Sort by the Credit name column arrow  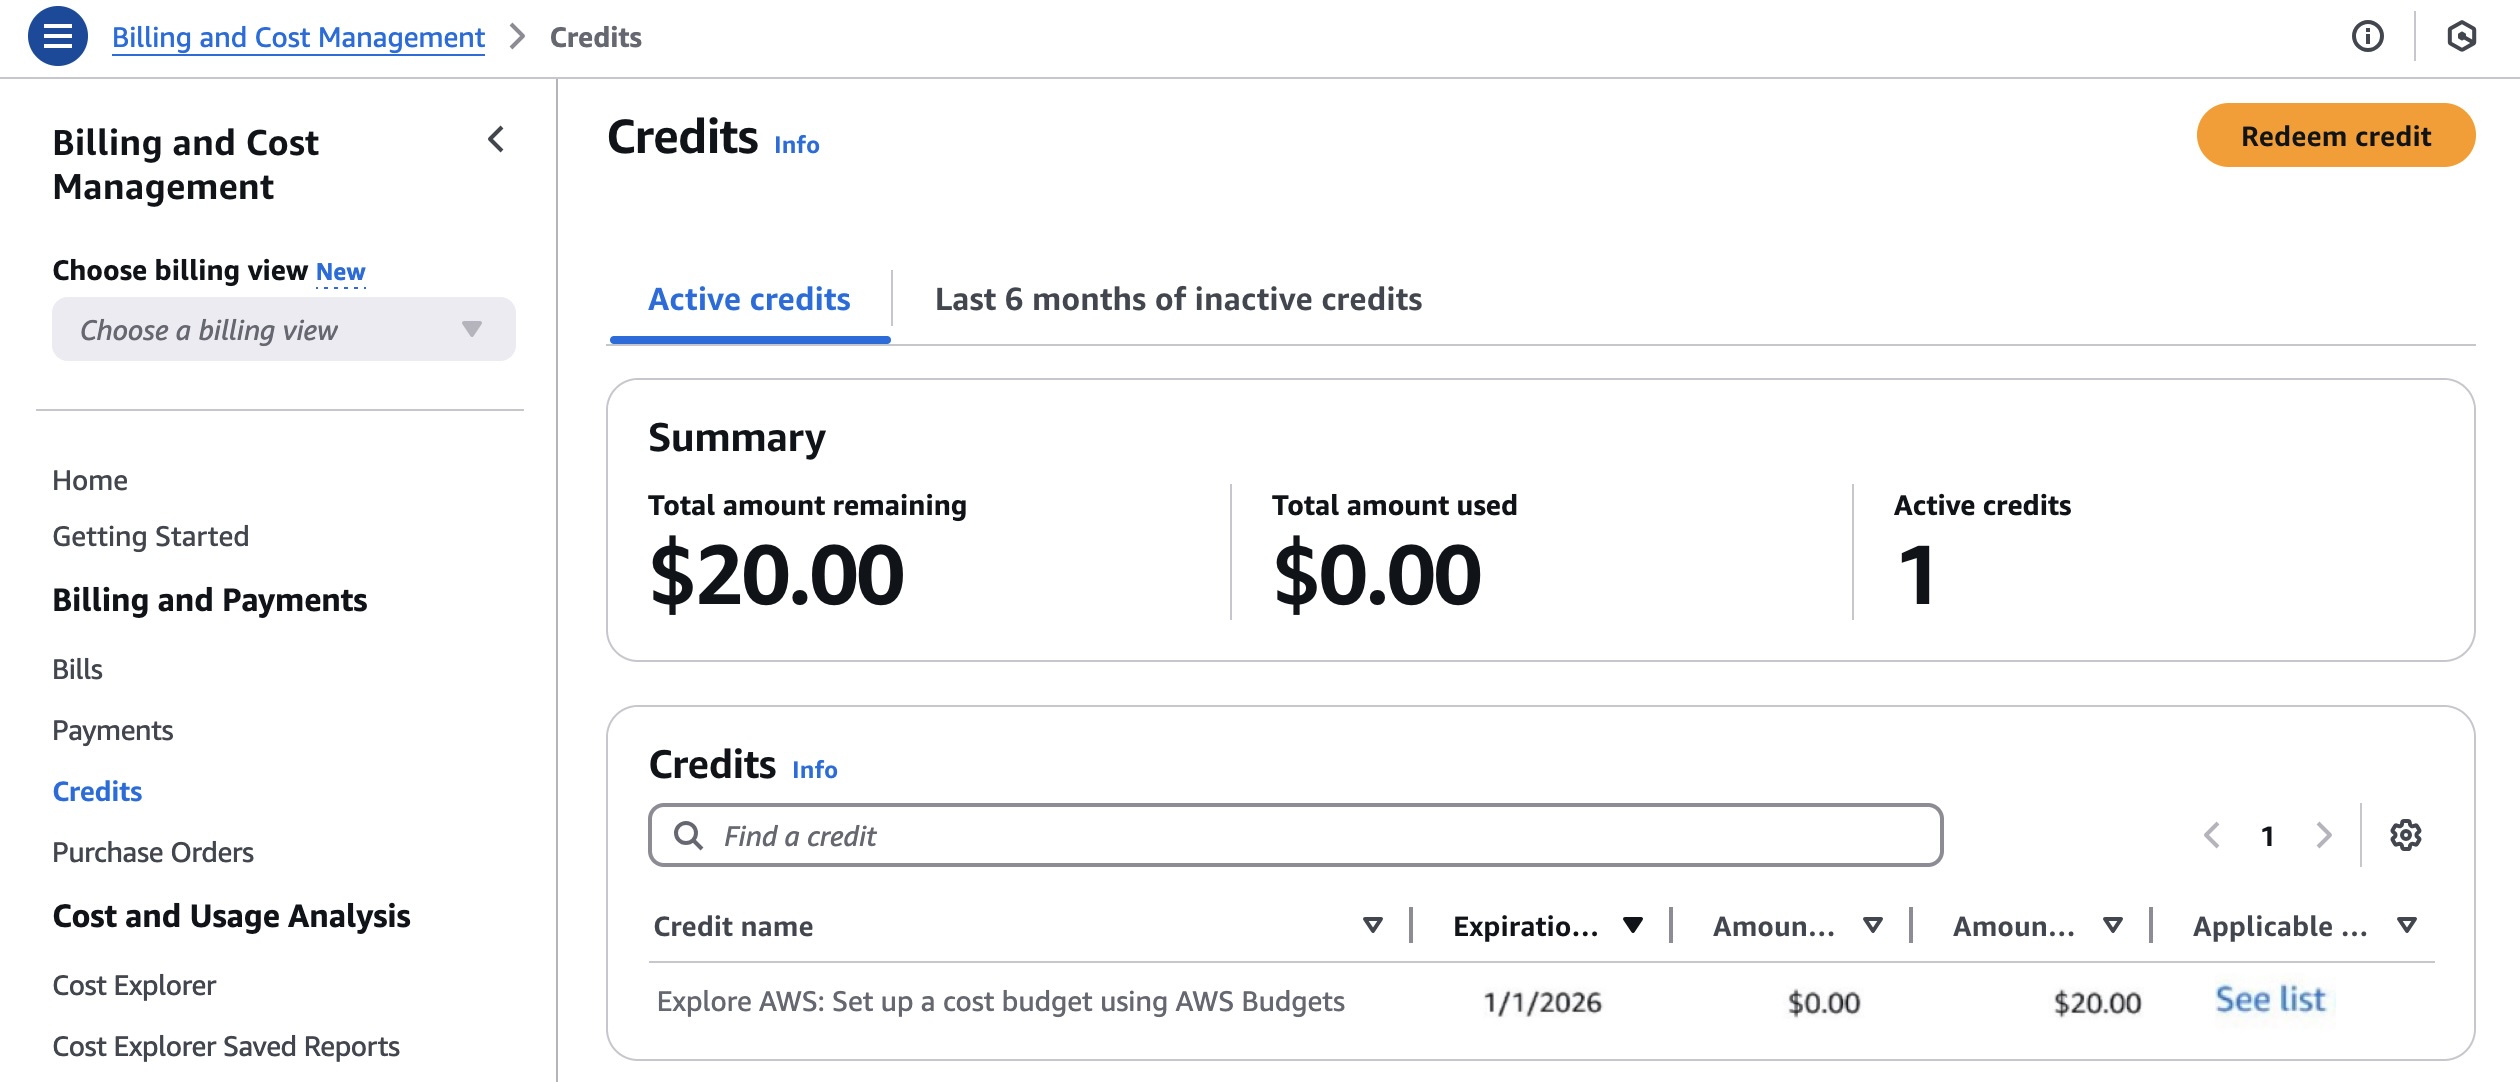click(x=1372, y=926)
